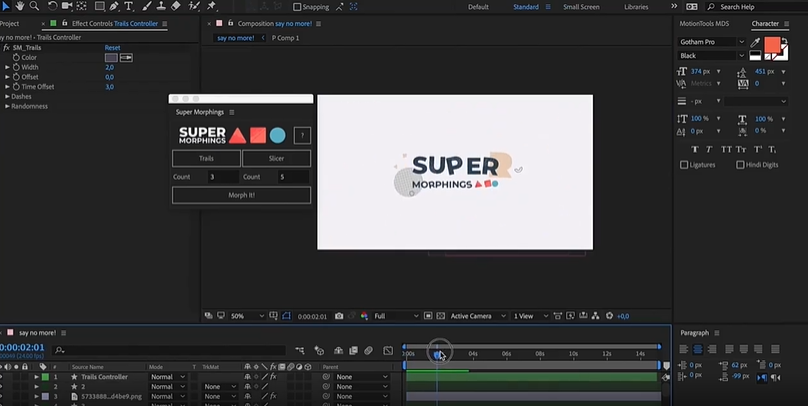Switch to Libraries workspace

pyautogui.click(x=636, y=7)
